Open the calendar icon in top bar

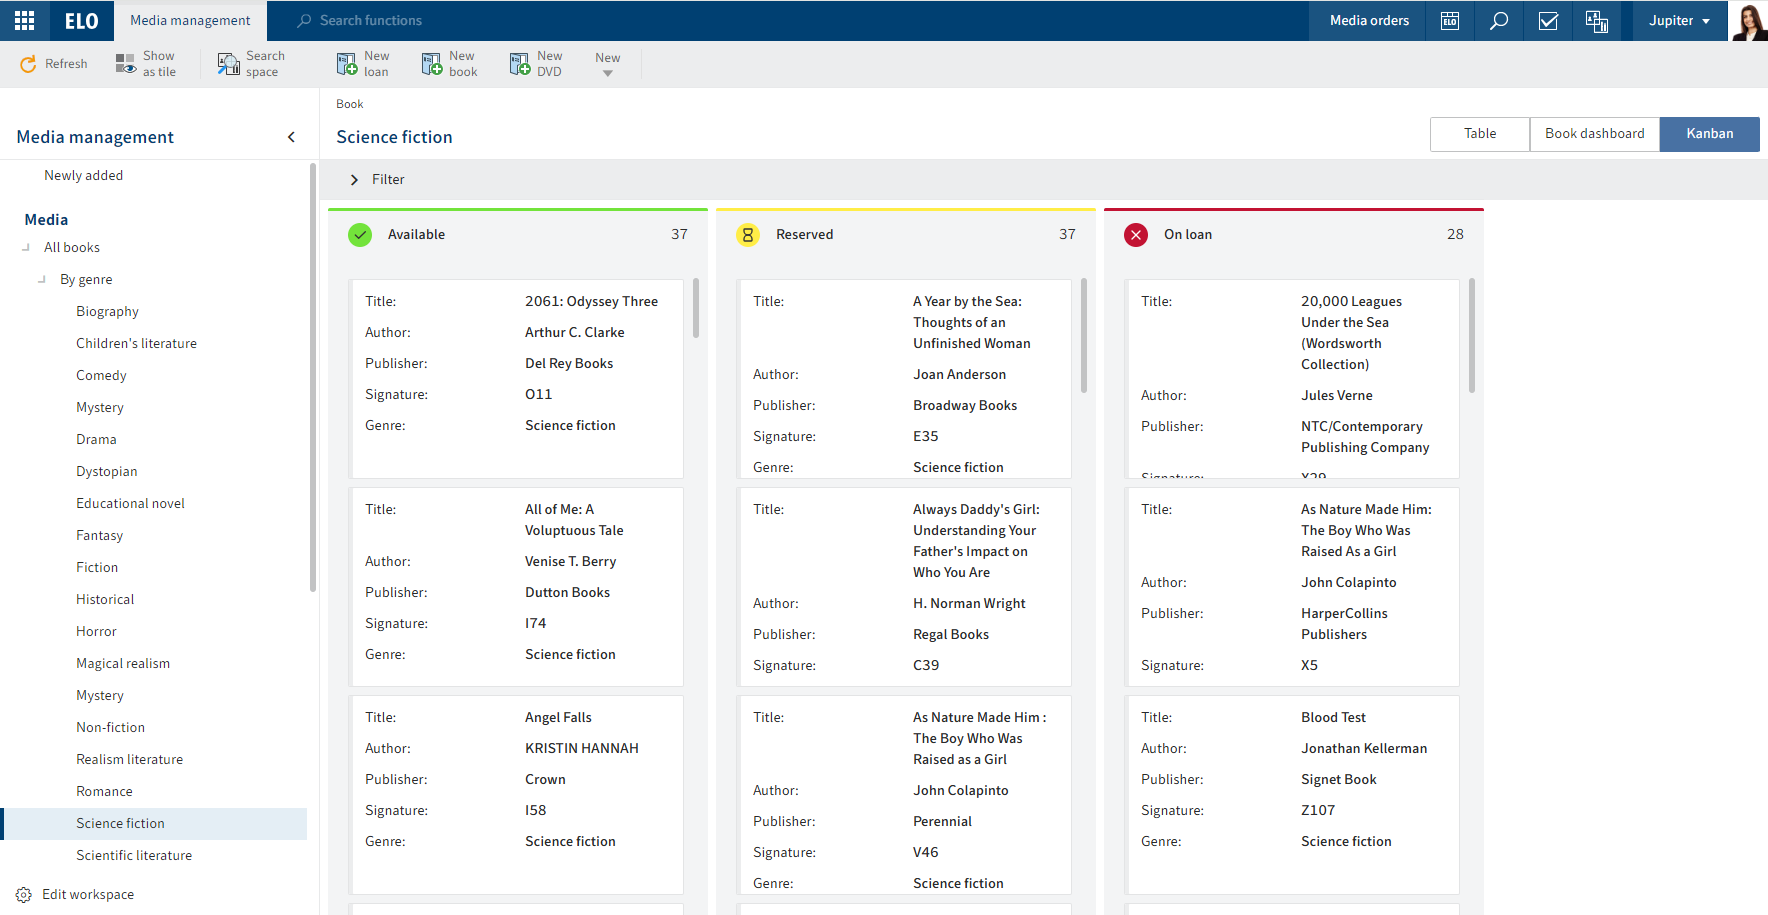pos(1450,20)
